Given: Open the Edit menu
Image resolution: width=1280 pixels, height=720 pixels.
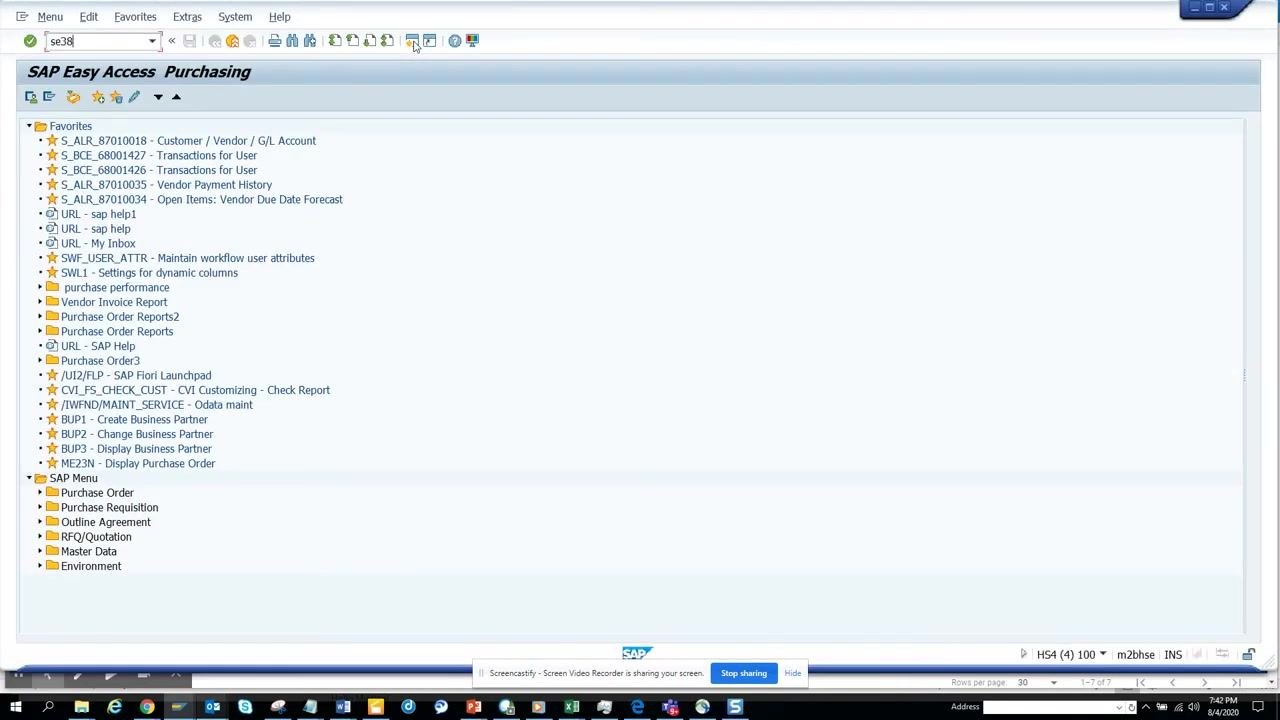Looking at the screenshot, I should pos(89,17).
